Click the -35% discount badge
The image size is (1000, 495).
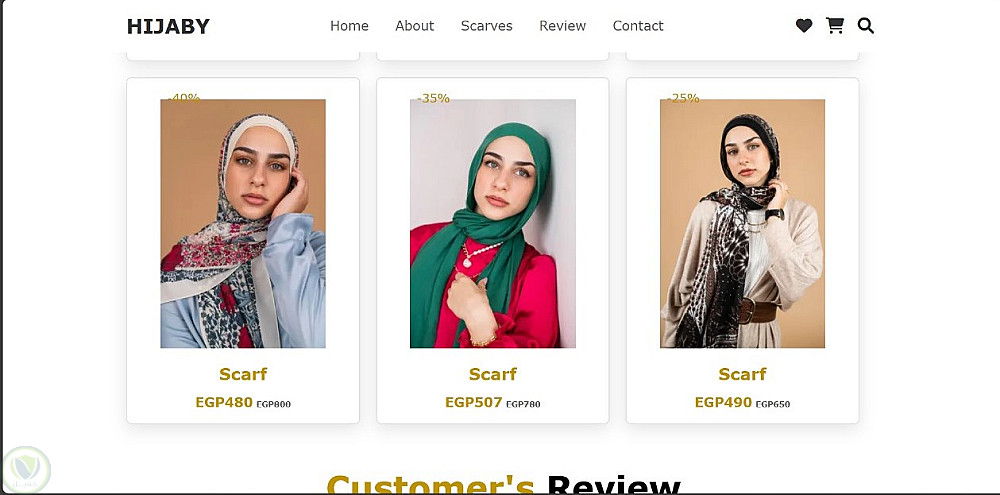pyautogui.click(x=434, y=98)
